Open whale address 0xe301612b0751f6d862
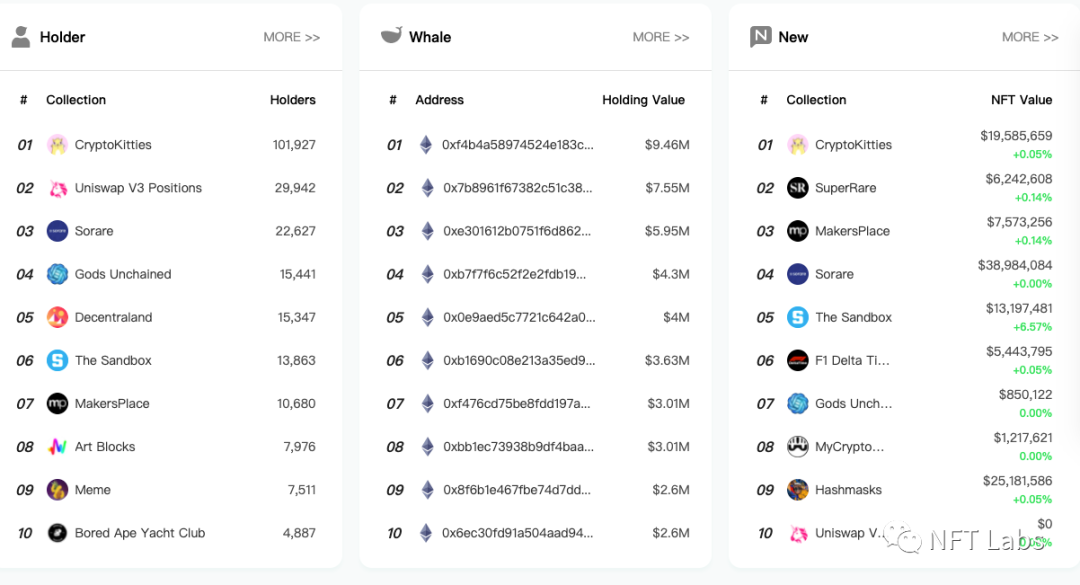Image resolution: width=1080 pixels, height=585 pixels. (x=517, y=231)
